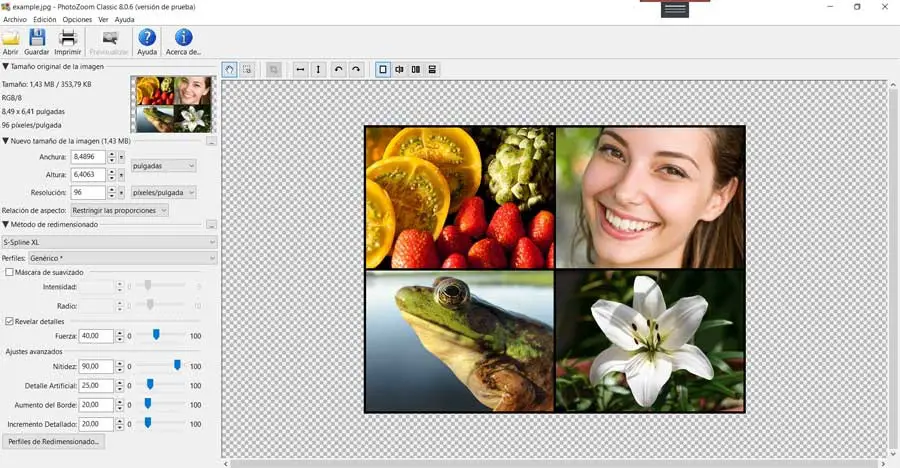Open the Perfiles Genérico dropdown
Image resolution: width=900 pixels, height=468 pixels.
click(x=123, y=258)
